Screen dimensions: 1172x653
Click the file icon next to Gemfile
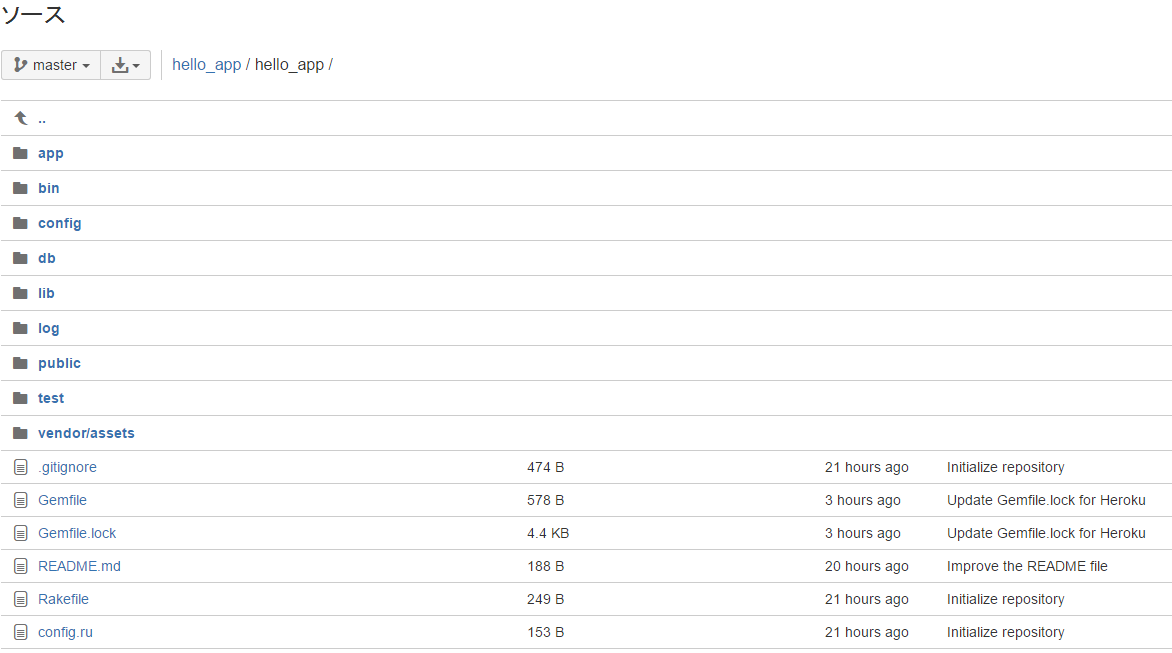coord(21,501)
